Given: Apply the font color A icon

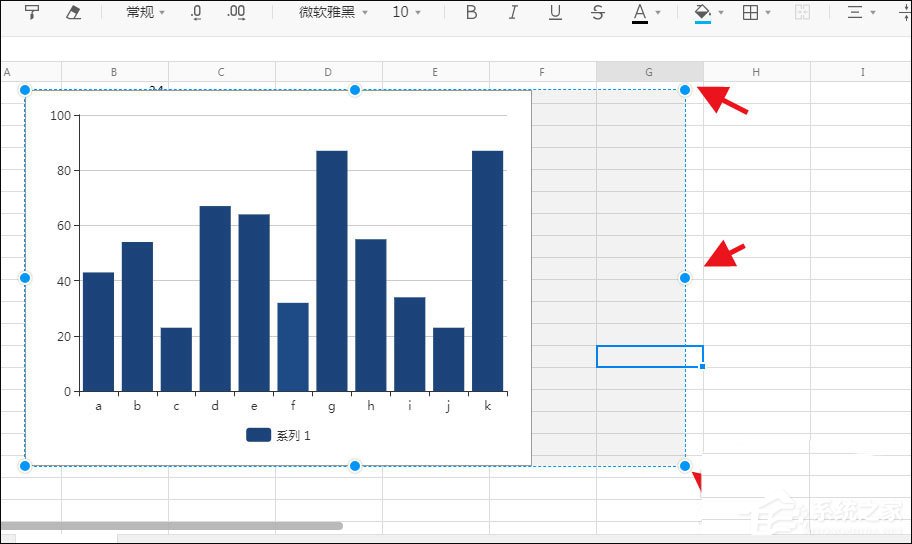Looking at the screenshot, I should [x=640, y=13].
